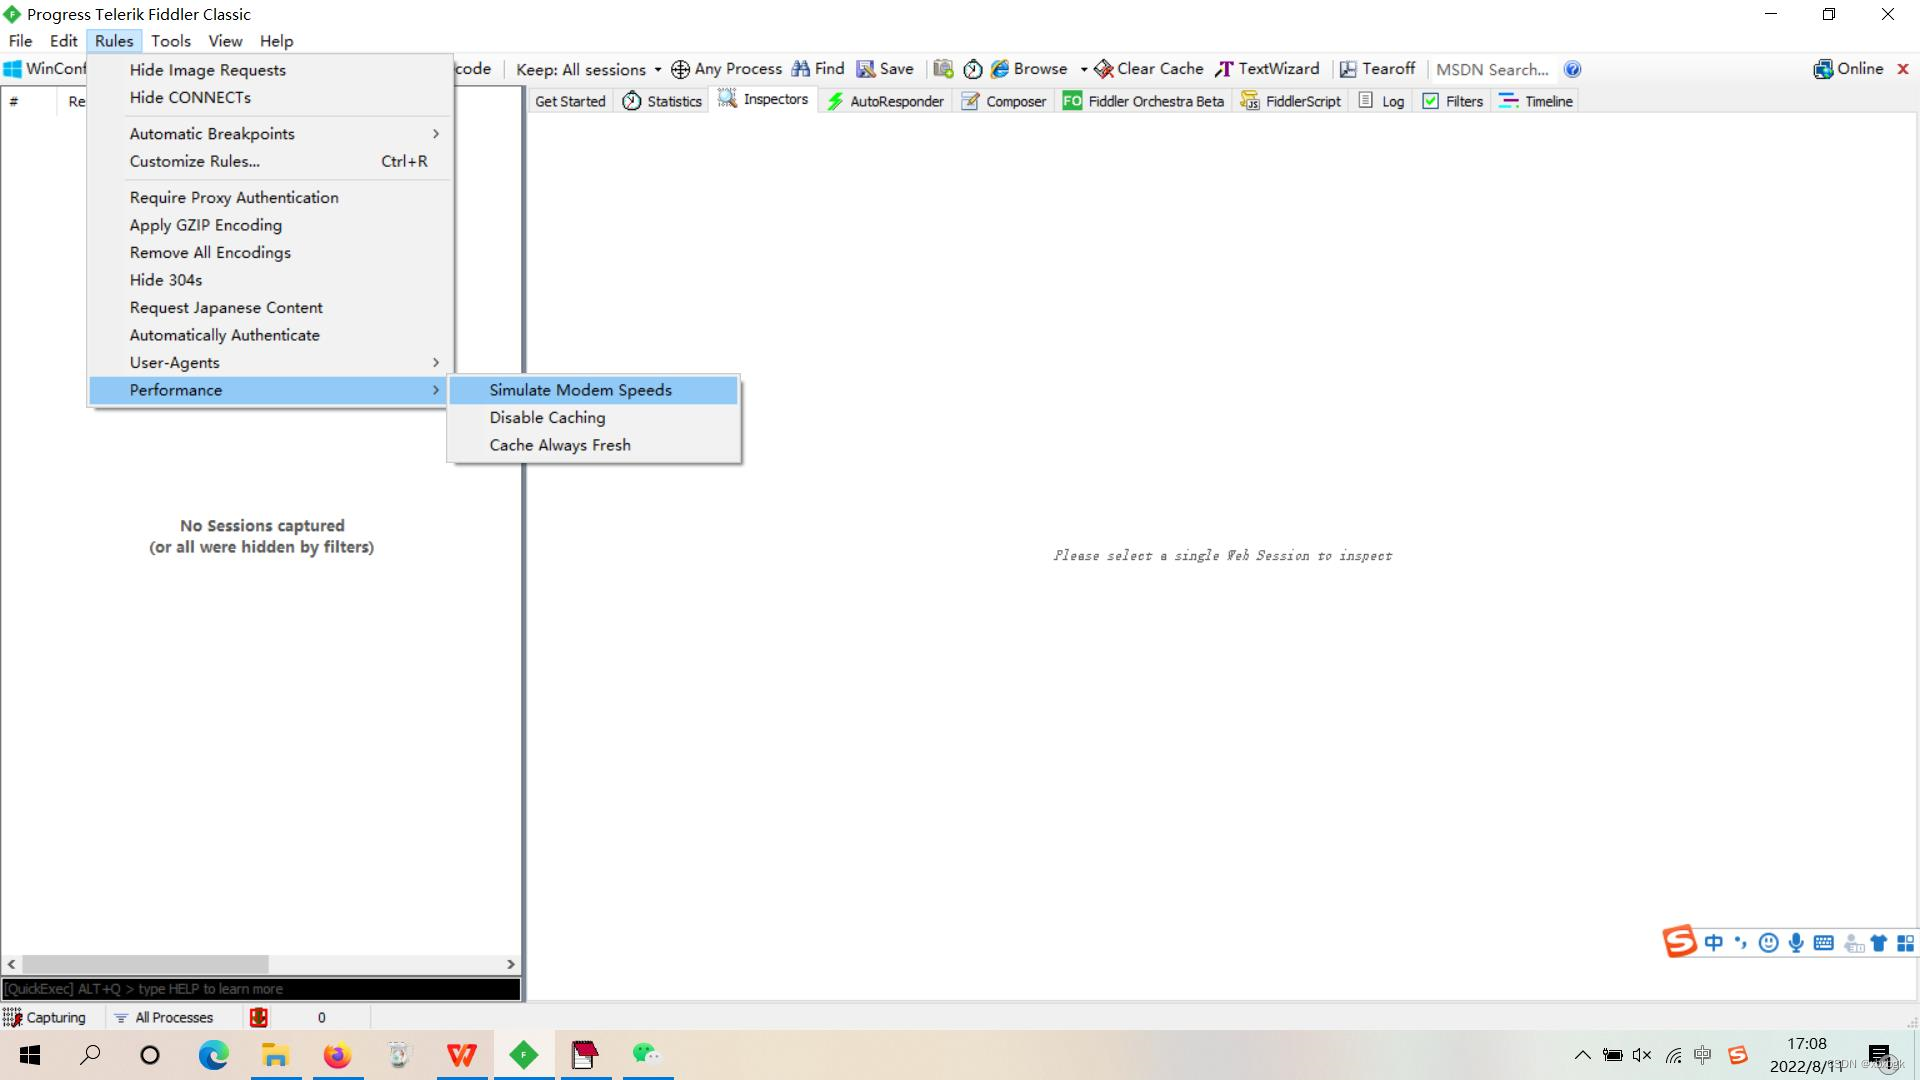
Task: Click the Sogou IME microphone icon
Action: [x=1796, y=943]
